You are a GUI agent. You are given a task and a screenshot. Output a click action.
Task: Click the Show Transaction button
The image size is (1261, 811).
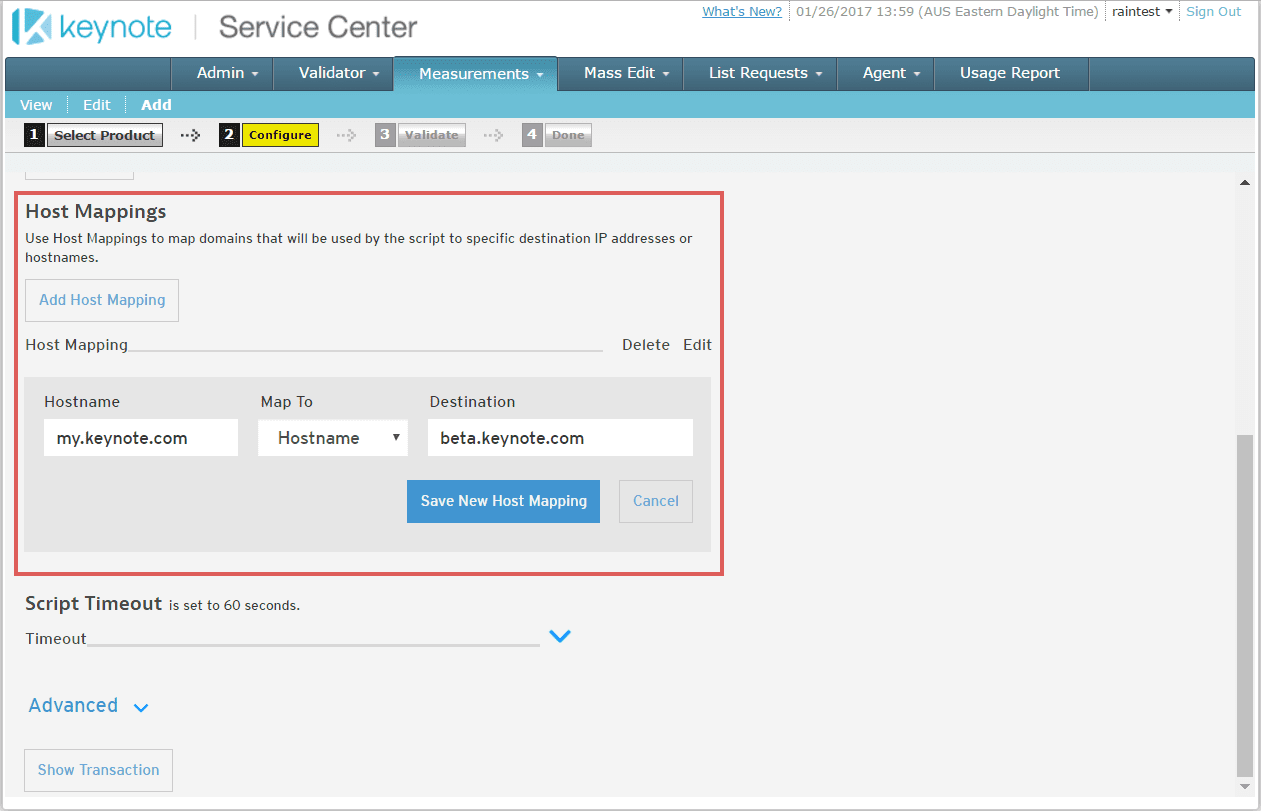tap(98, 770)
